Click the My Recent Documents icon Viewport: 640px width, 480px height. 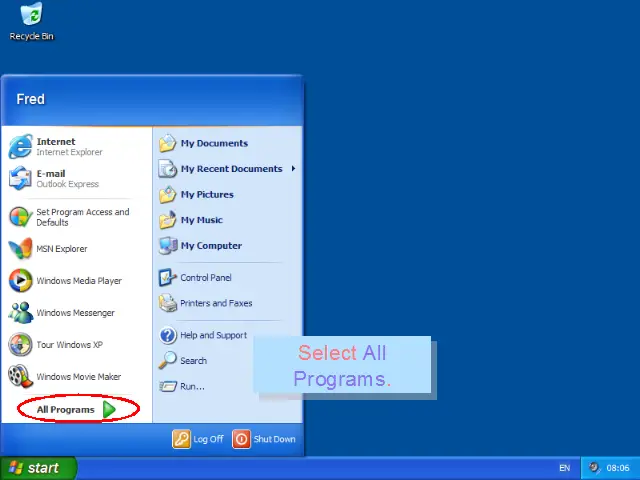[x=167, y=169]
